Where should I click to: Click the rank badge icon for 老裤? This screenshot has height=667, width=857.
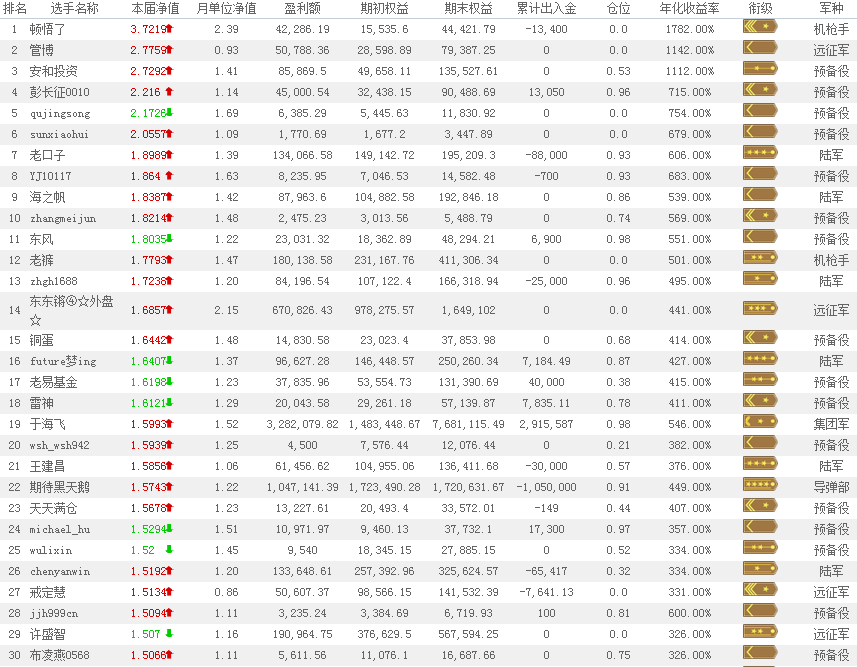point(760,258)
